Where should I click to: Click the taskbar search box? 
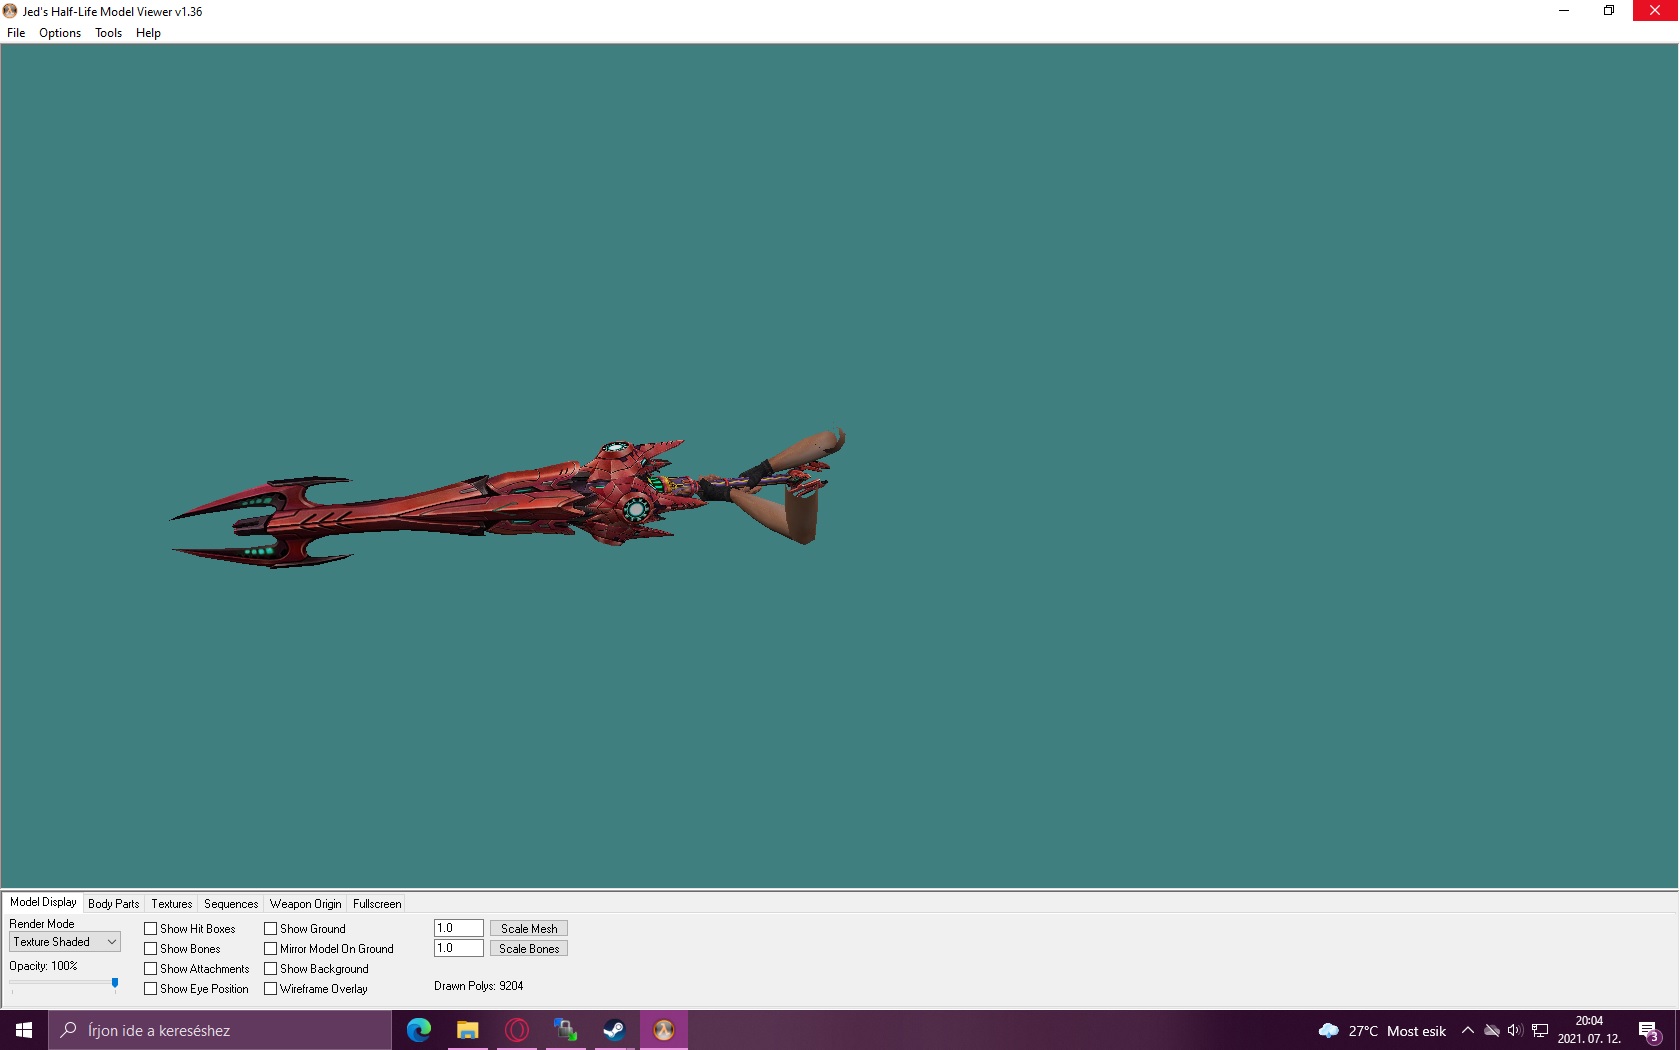[220, 1030]
